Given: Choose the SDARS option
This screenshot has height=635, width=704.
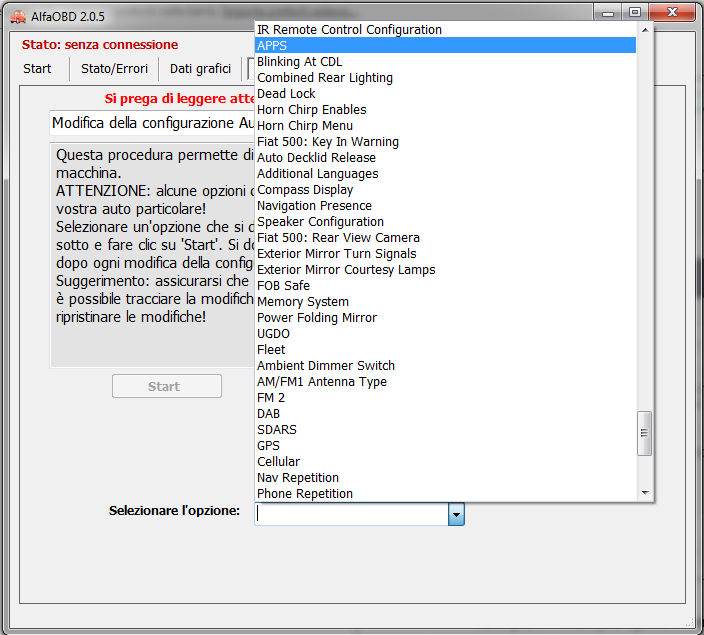Looking at the screenshot, I should click(x=445, y=430).
